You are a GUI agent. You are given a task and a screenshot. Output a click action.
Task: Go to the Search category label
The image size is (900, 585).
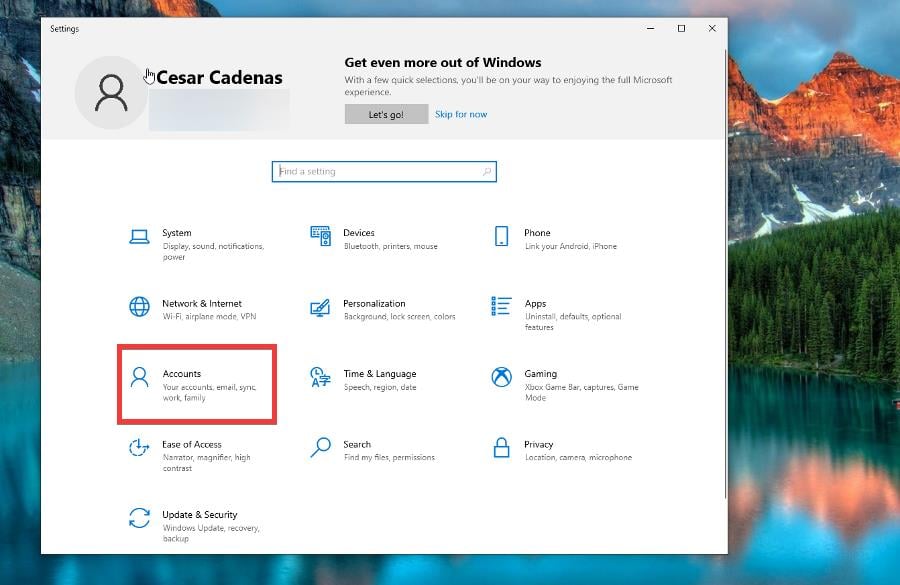(x=357, y=444)
